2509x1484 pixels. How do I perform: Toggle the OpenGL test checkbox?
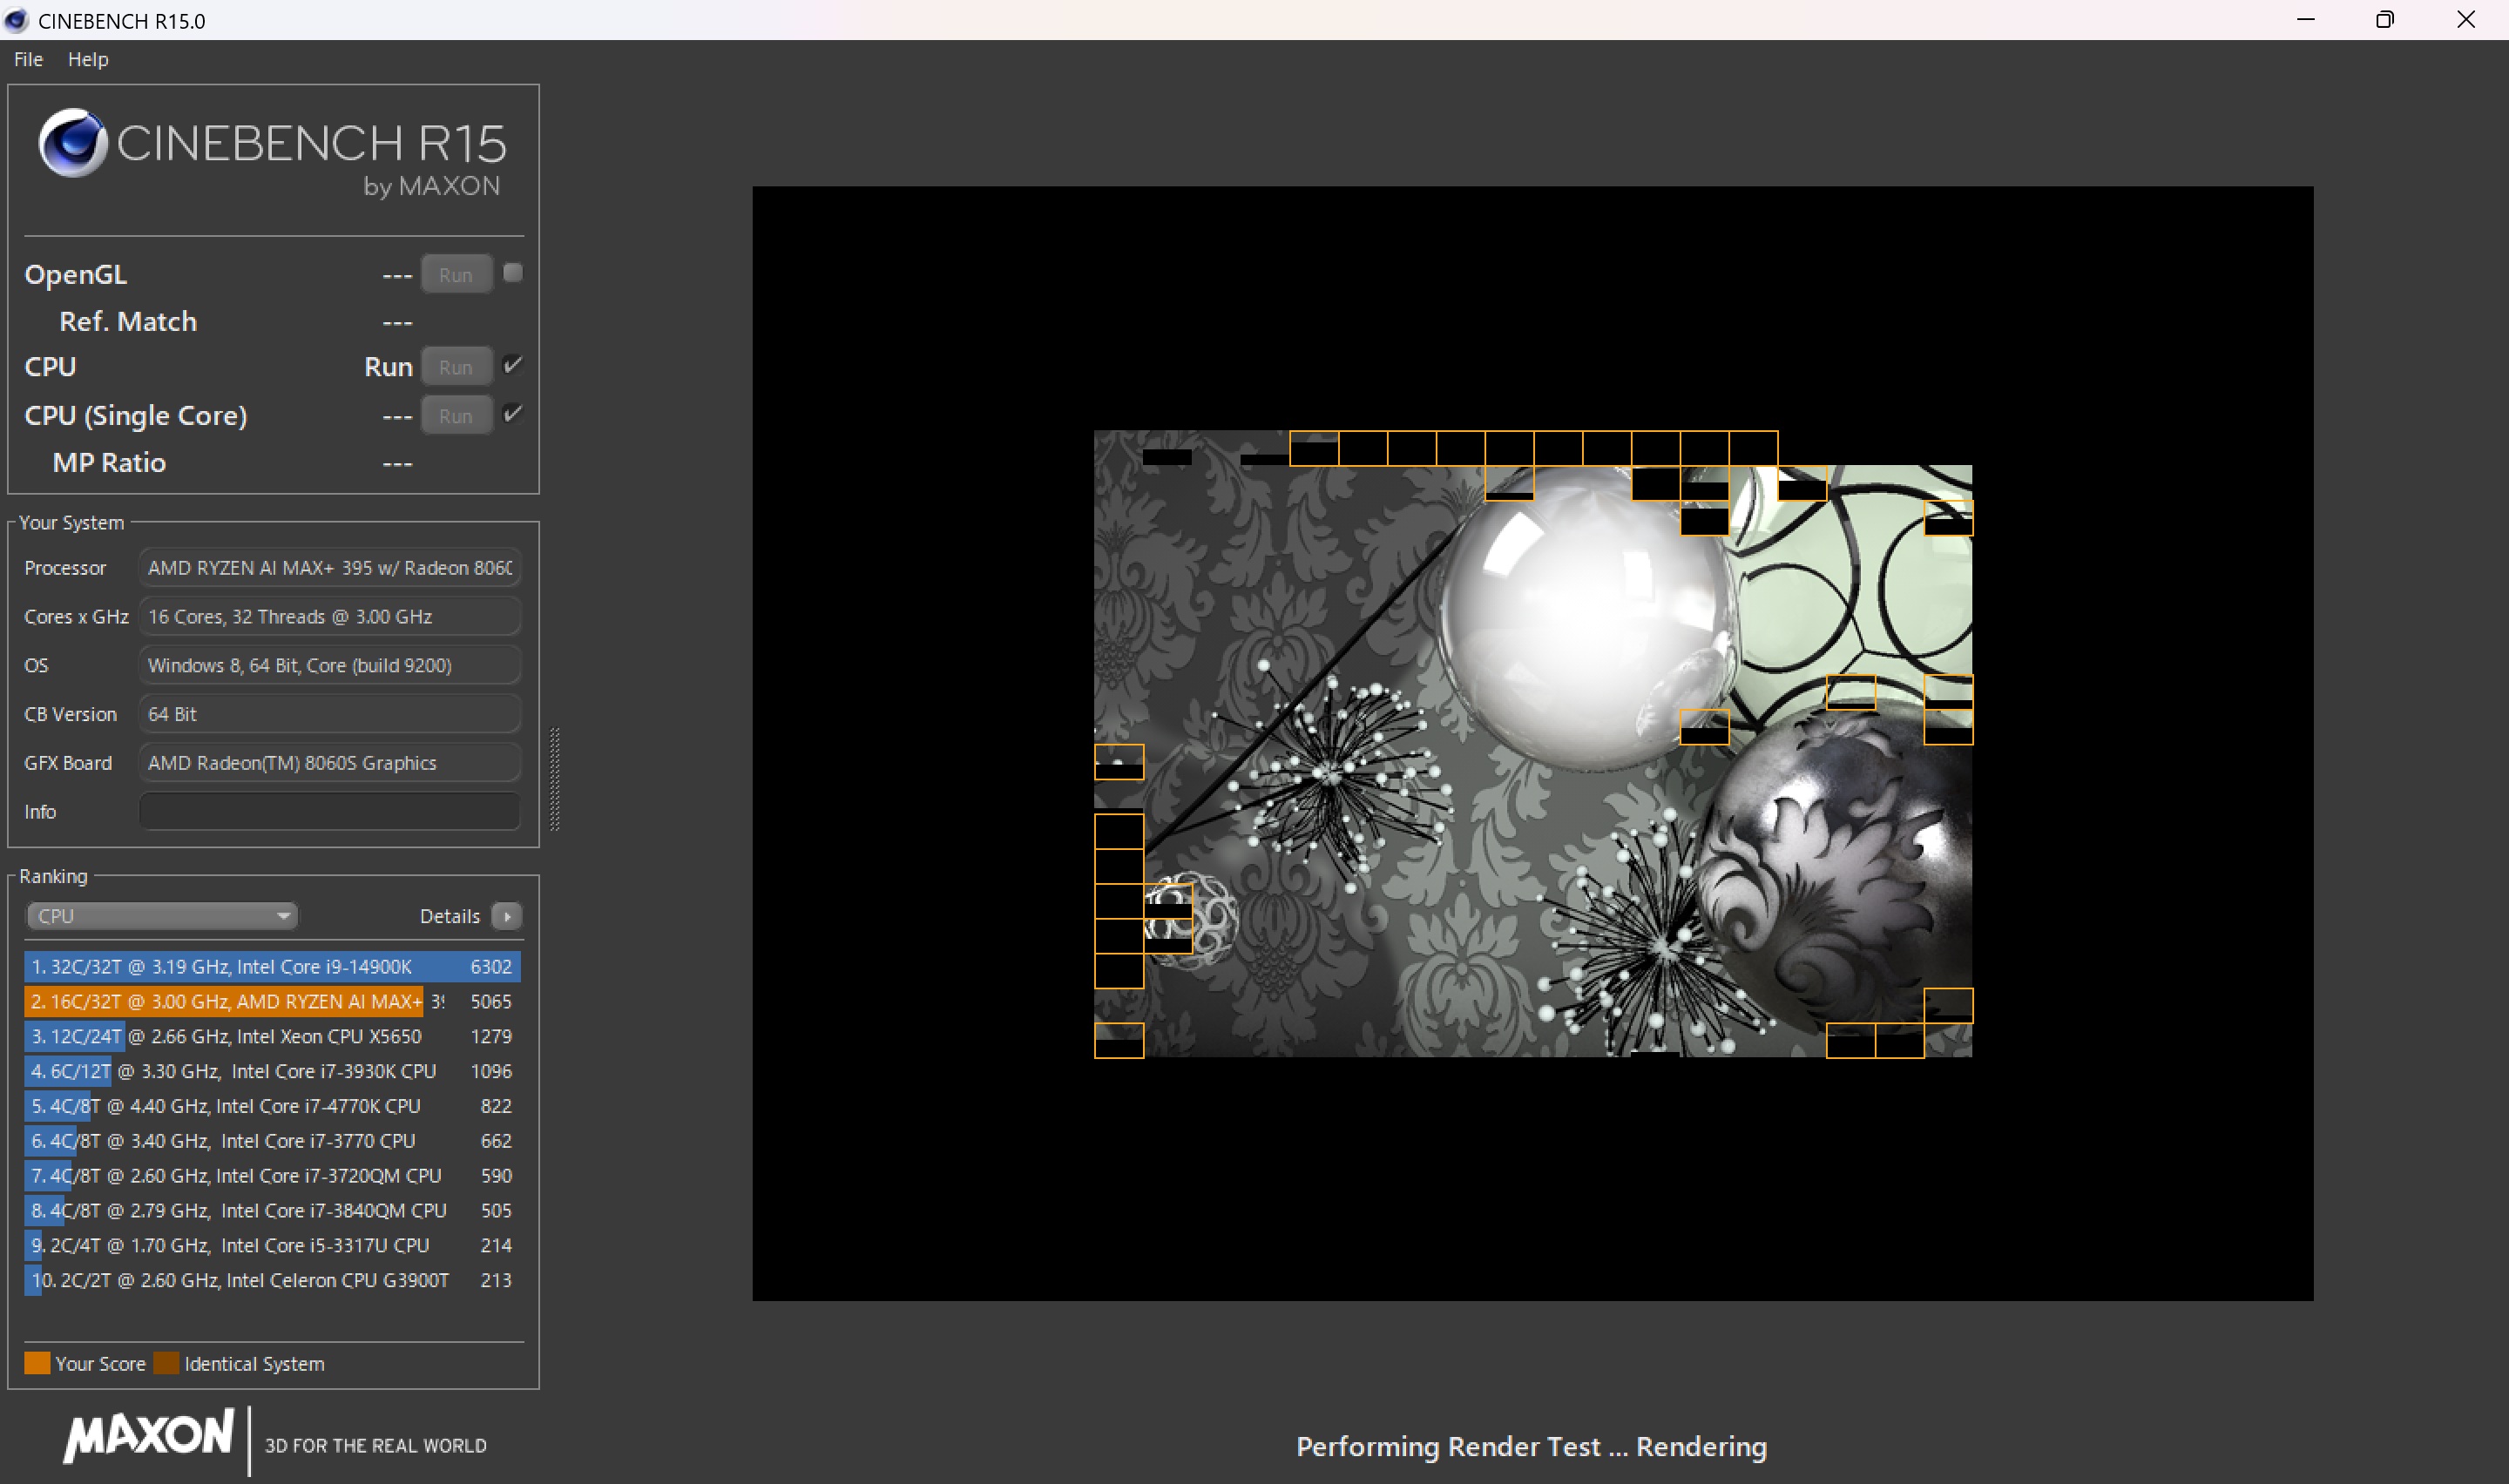(512, 273)
